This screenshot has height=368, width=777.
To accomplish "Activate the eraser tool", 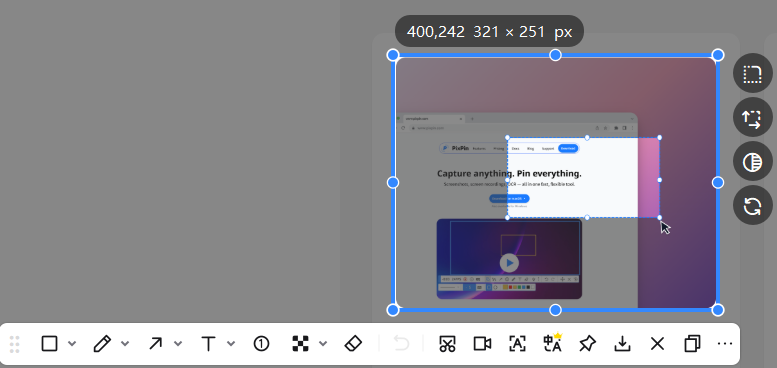I will [353, 343].
